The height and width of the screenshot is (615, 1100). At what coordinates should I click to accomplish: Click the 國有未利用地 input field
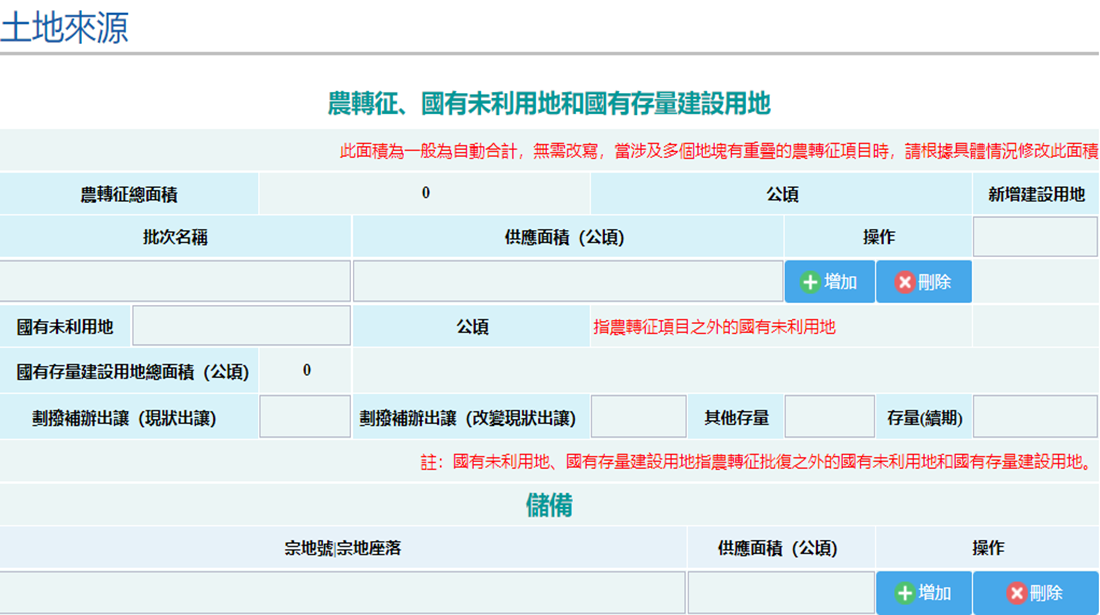coord(241,325)
